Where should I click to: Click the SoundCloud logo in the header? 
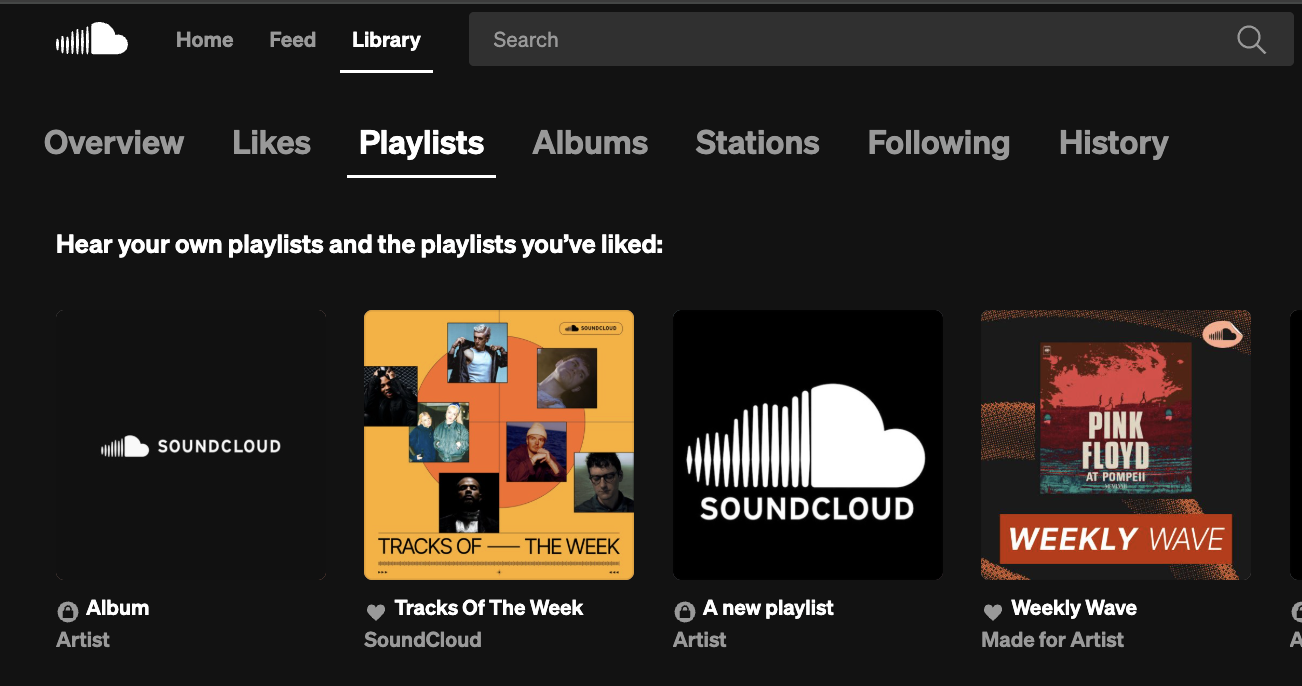92,40
